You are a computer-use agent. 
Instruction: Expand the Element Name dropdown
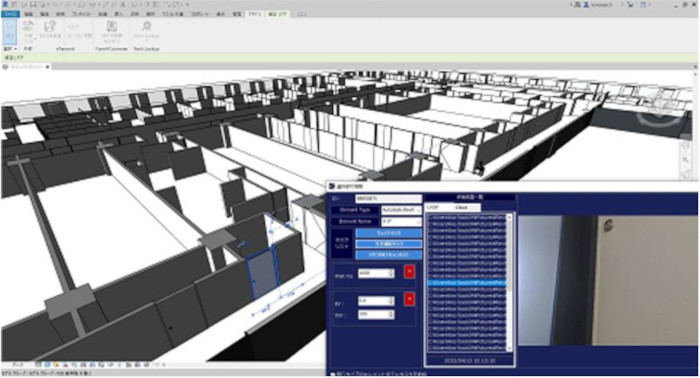click(x=418, y=221)
